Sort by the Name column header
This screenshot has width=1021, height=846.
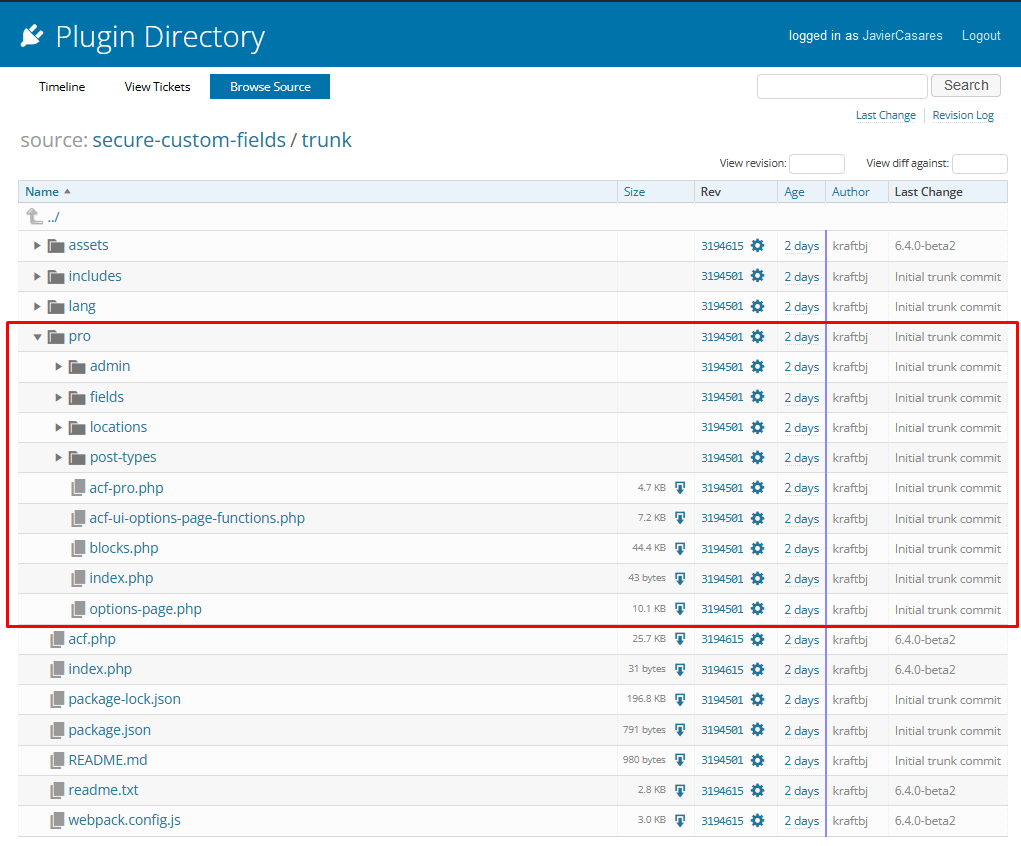(42, 191)
